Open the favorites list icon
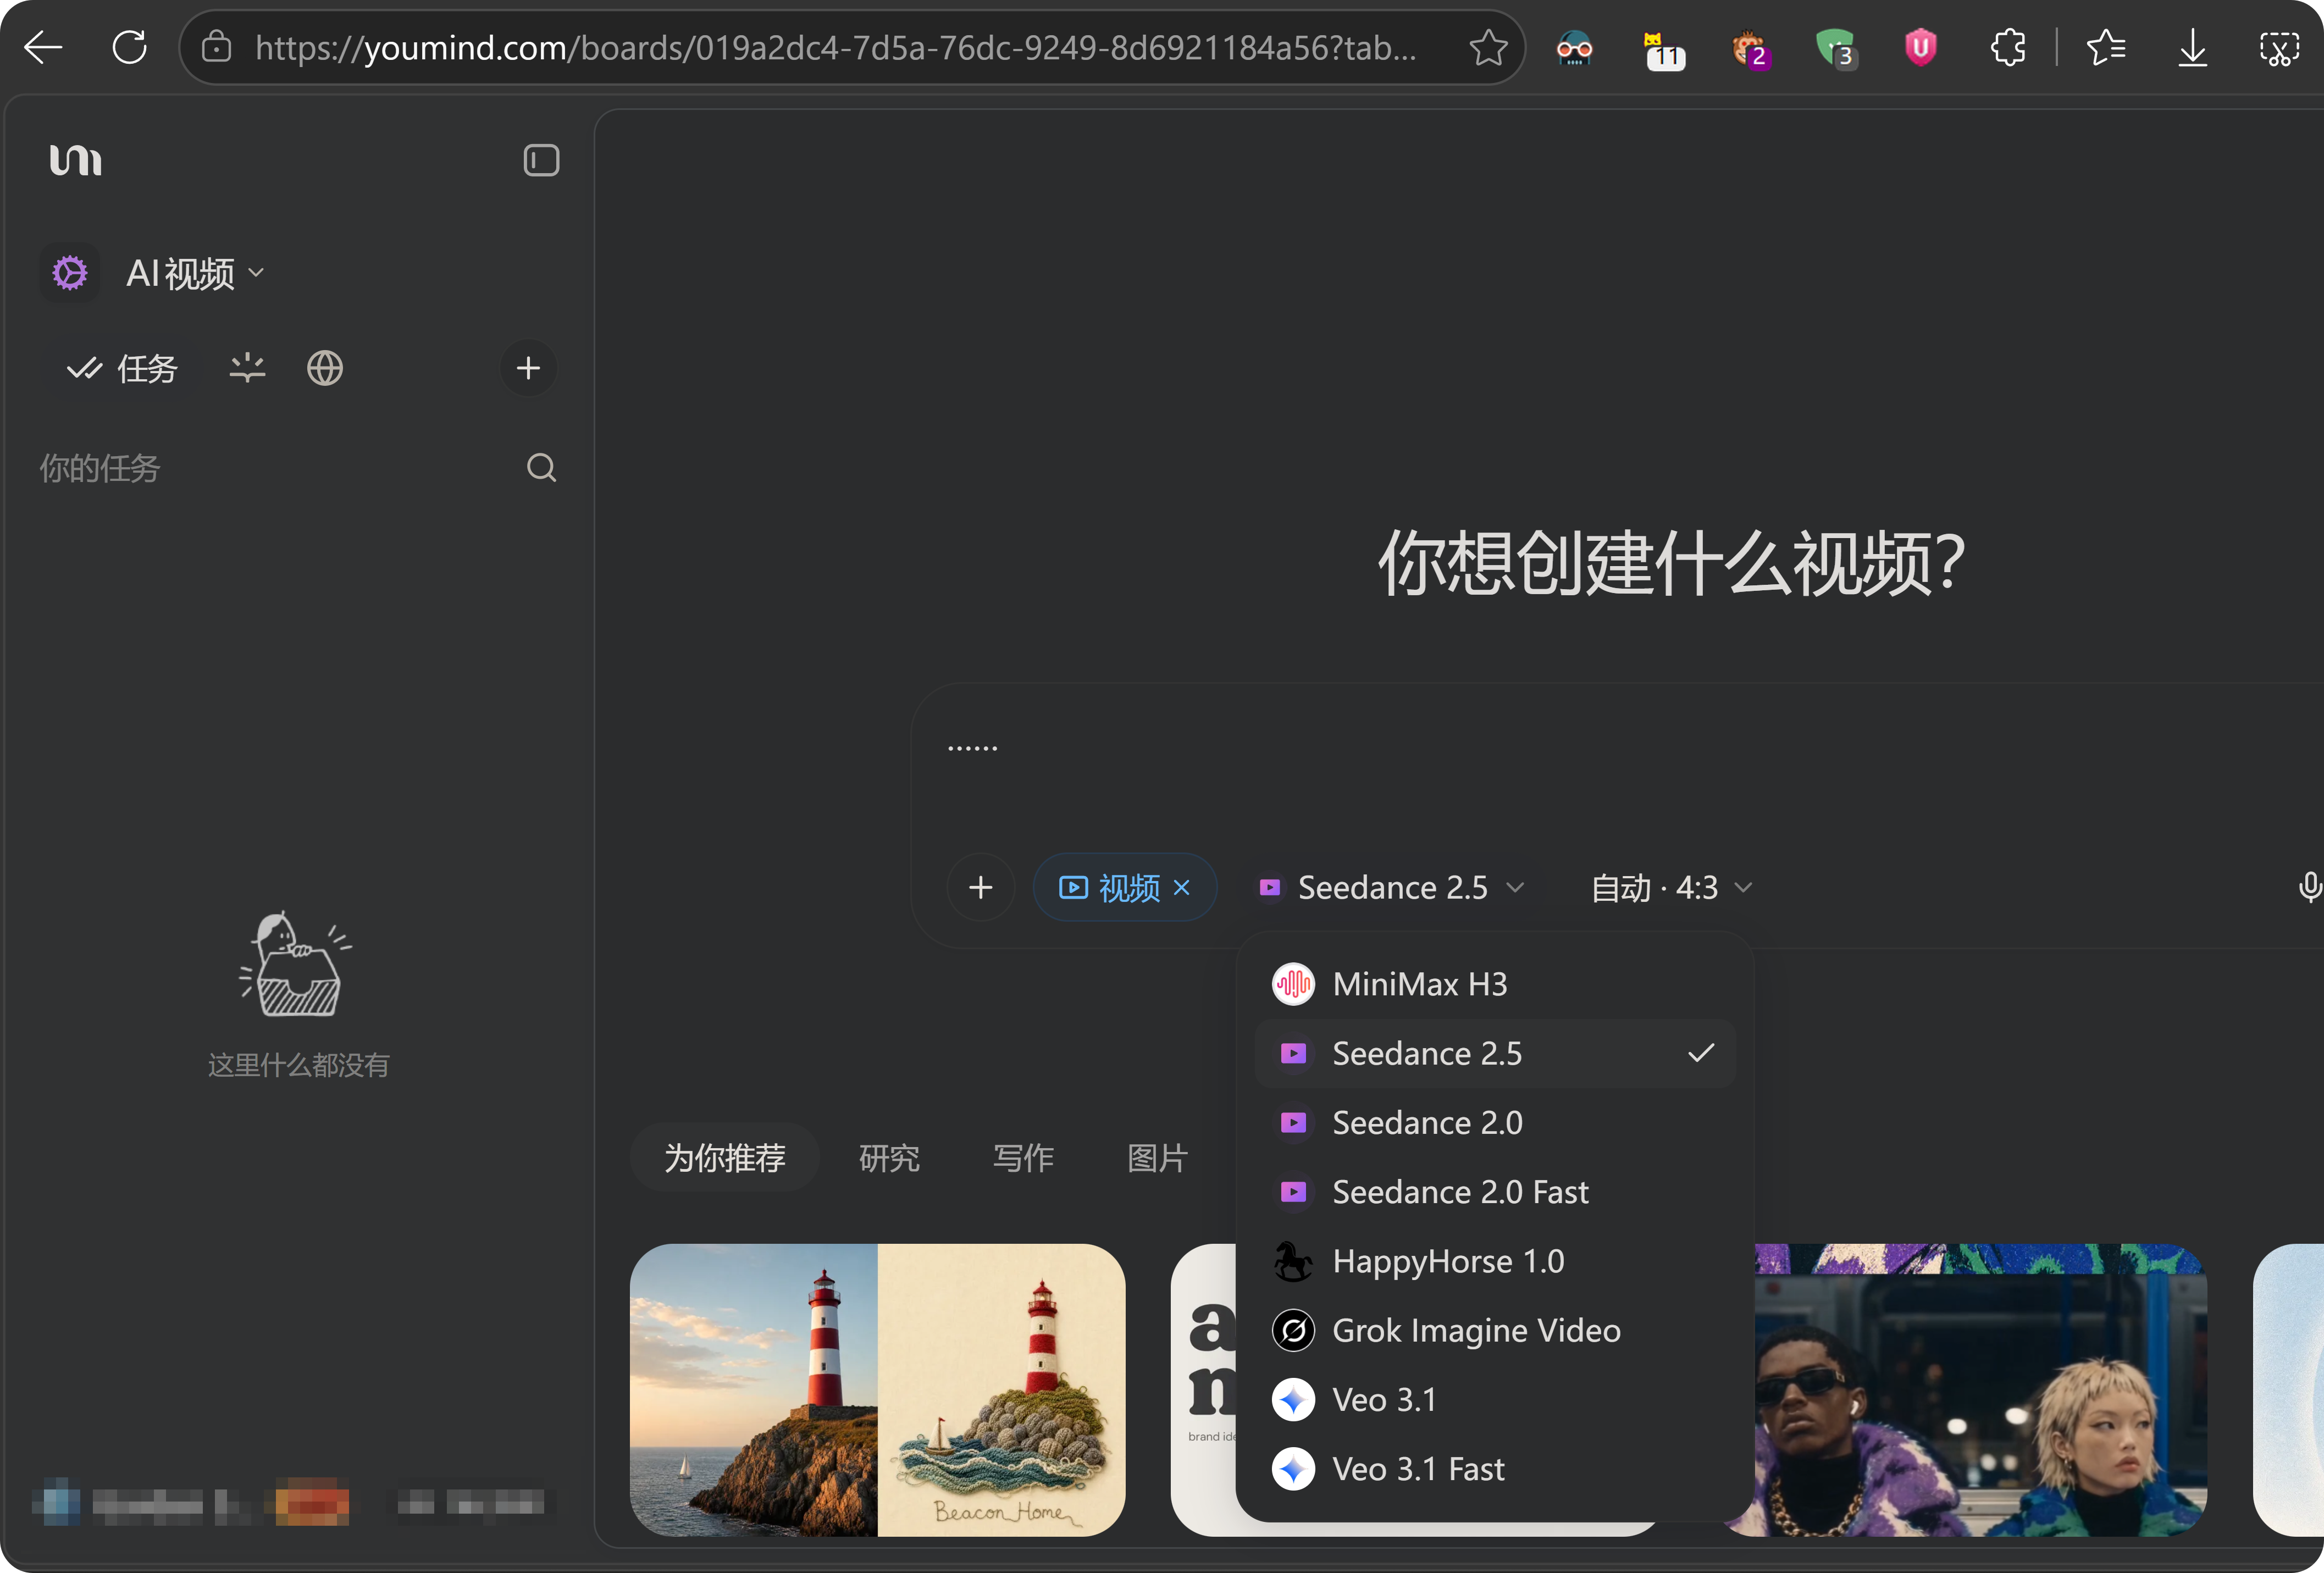Image resolution: width=2324 pixels, height=1573 pixels. click(x=2106, y=47)
